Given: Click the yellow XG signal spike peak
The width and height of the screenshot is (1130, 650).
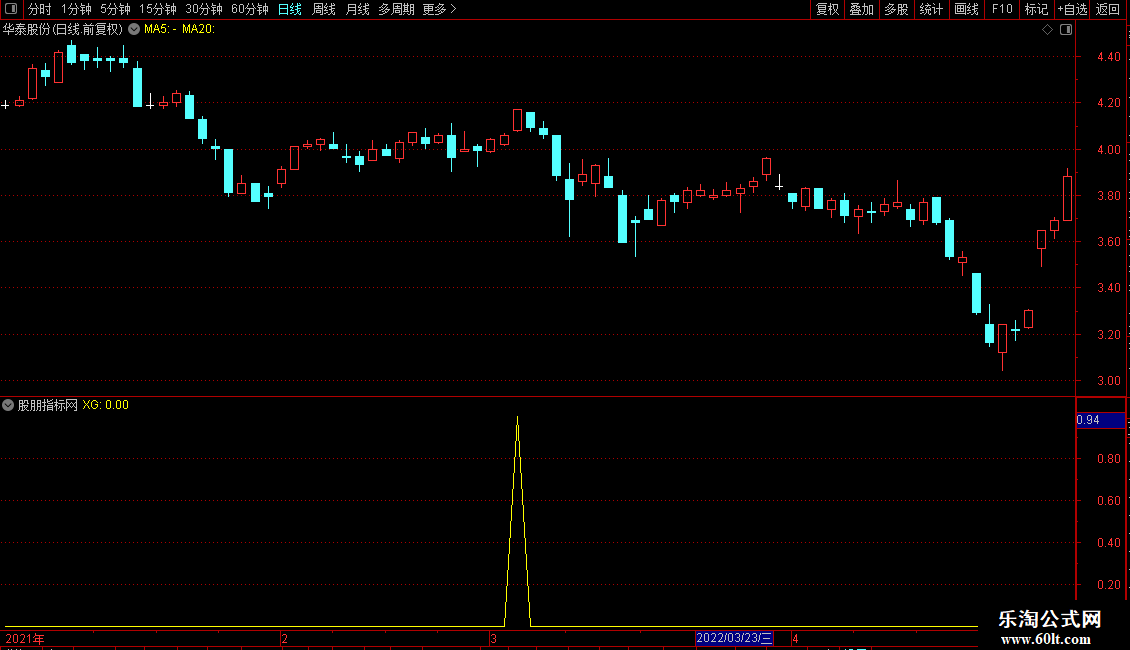Looking at the screenshot, I should (517, 418).
